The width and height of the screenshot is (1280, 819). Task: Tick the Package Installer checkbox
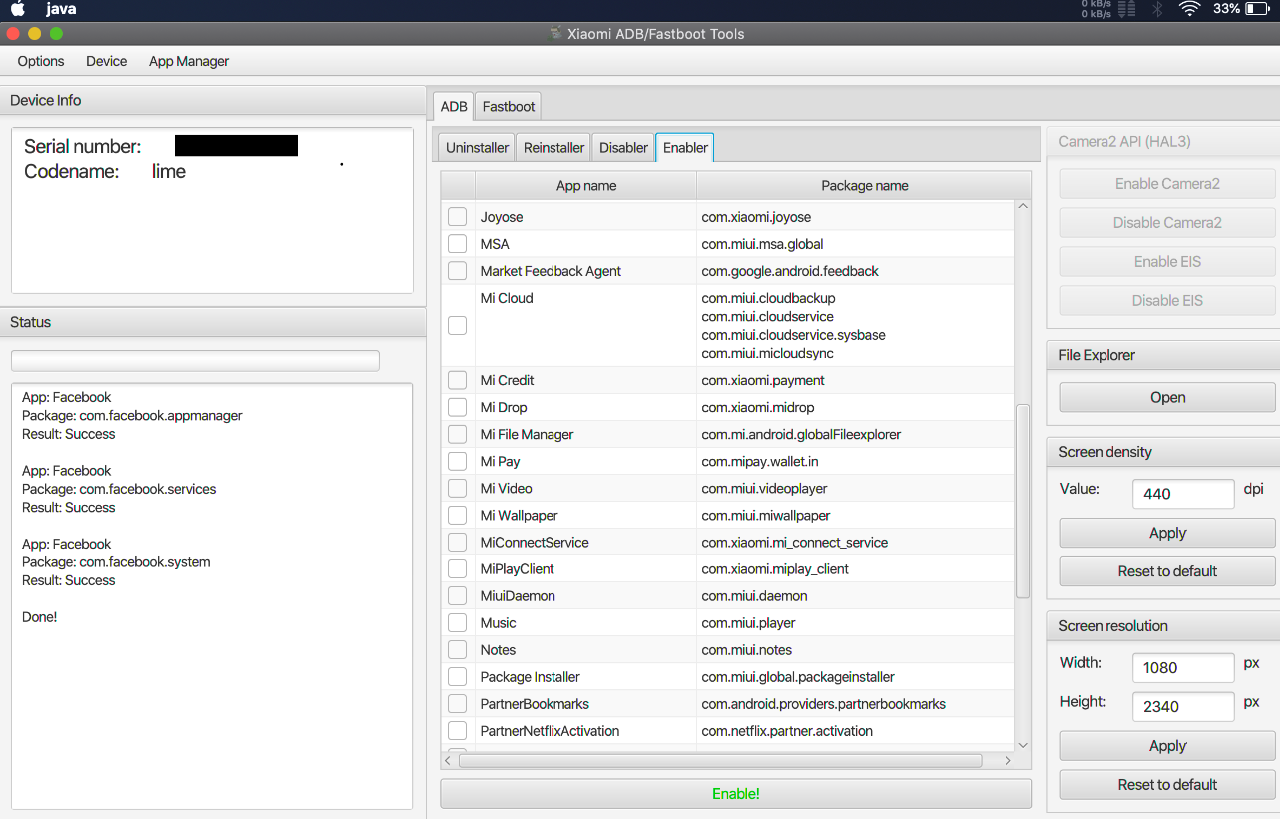[x=457, y=677]
